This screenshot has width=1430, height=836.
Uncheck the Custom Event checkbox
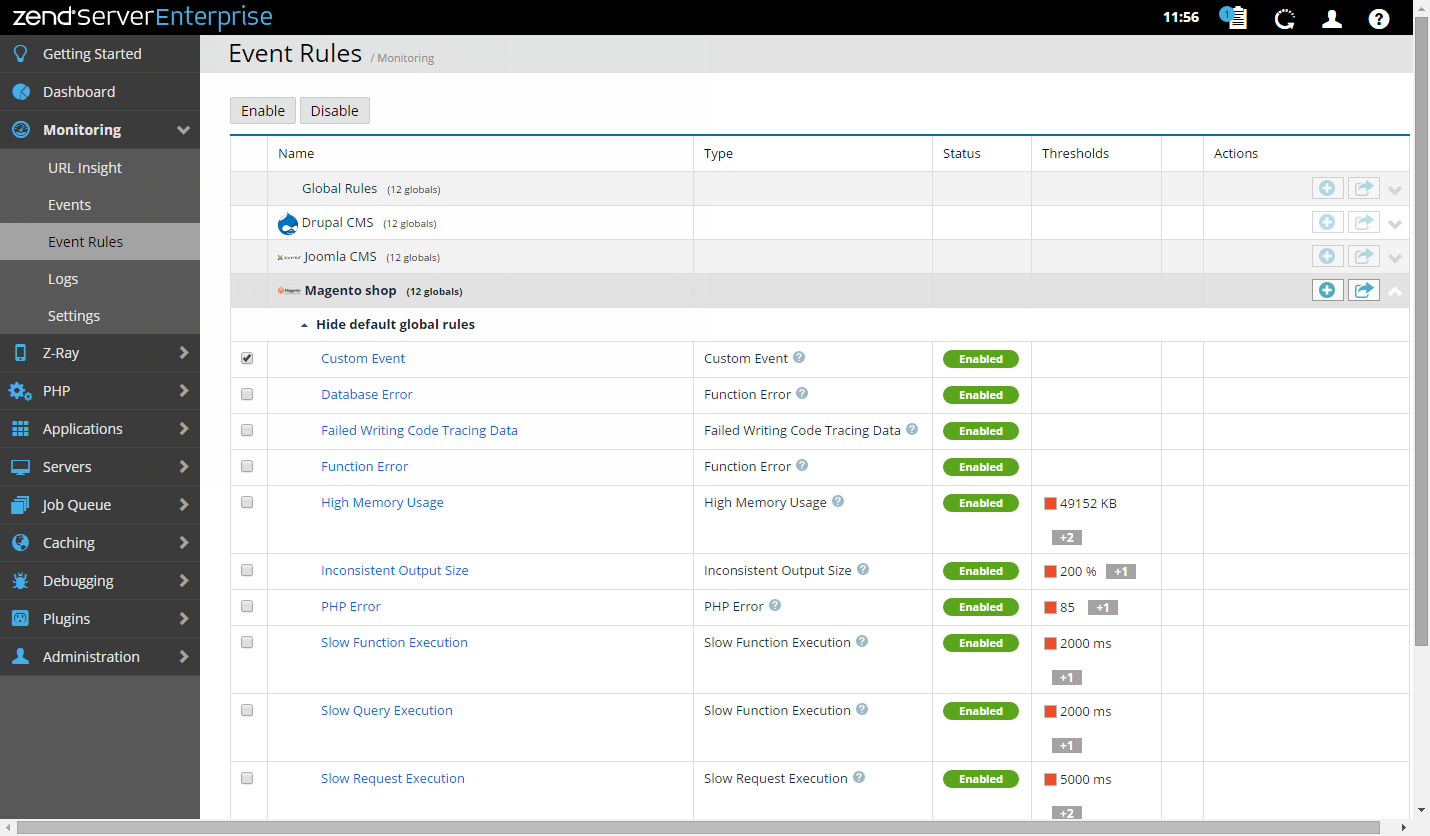[x=247, y=358]
